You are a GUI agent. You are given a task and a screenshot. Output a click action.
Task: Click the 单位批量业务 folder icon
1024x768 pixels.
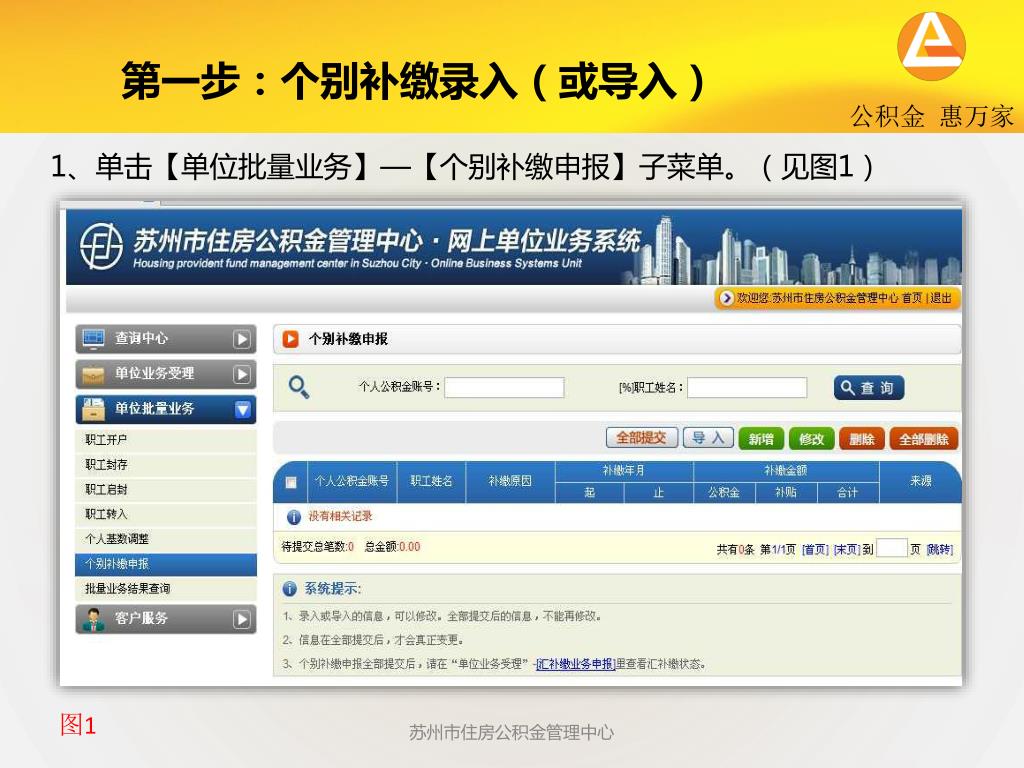[93, 409]
